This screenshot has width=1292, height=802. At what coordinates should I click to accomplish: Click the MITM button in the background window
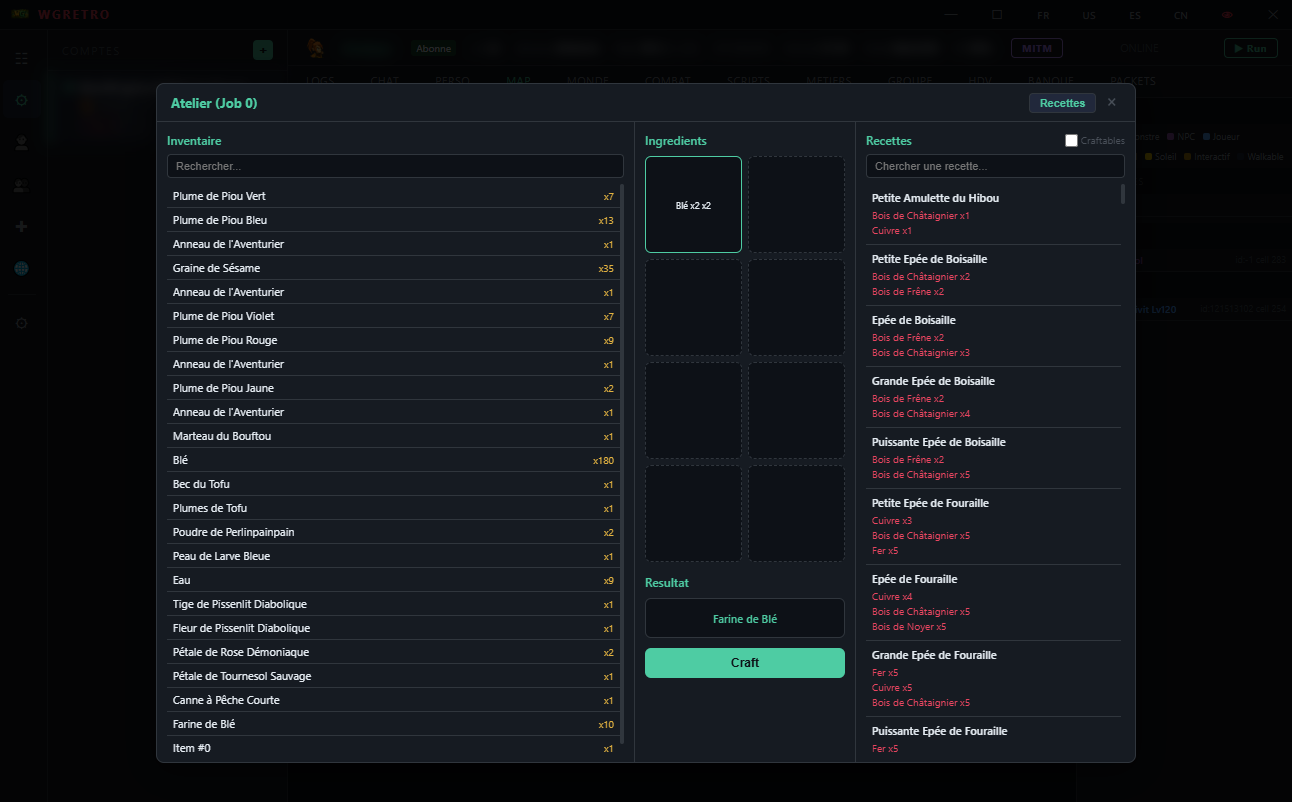click(x=1037, y=48)
